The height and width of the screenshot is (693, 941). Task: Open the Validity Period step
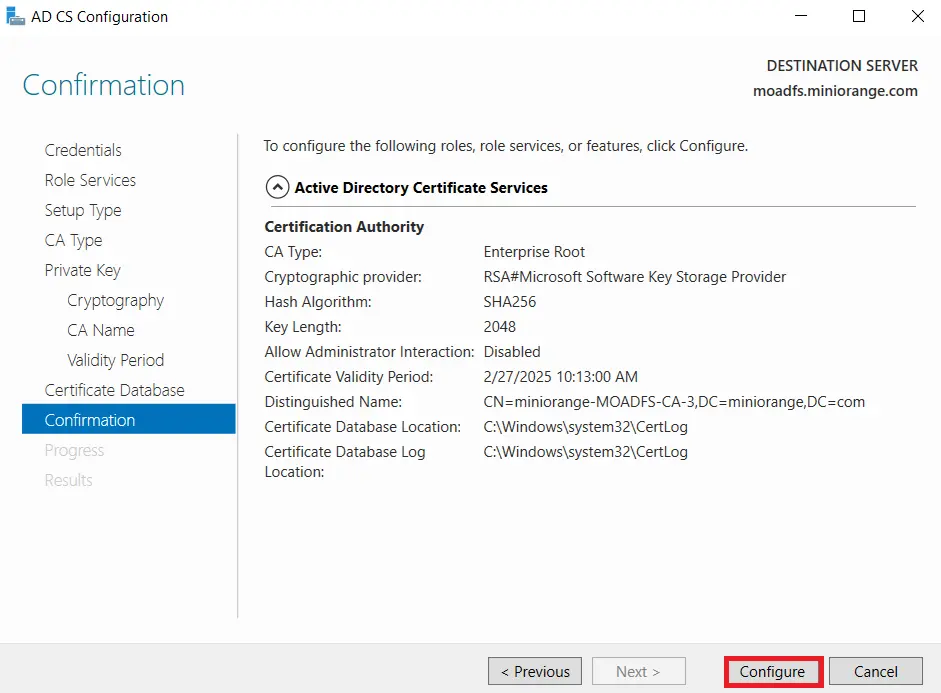[118, 360]
